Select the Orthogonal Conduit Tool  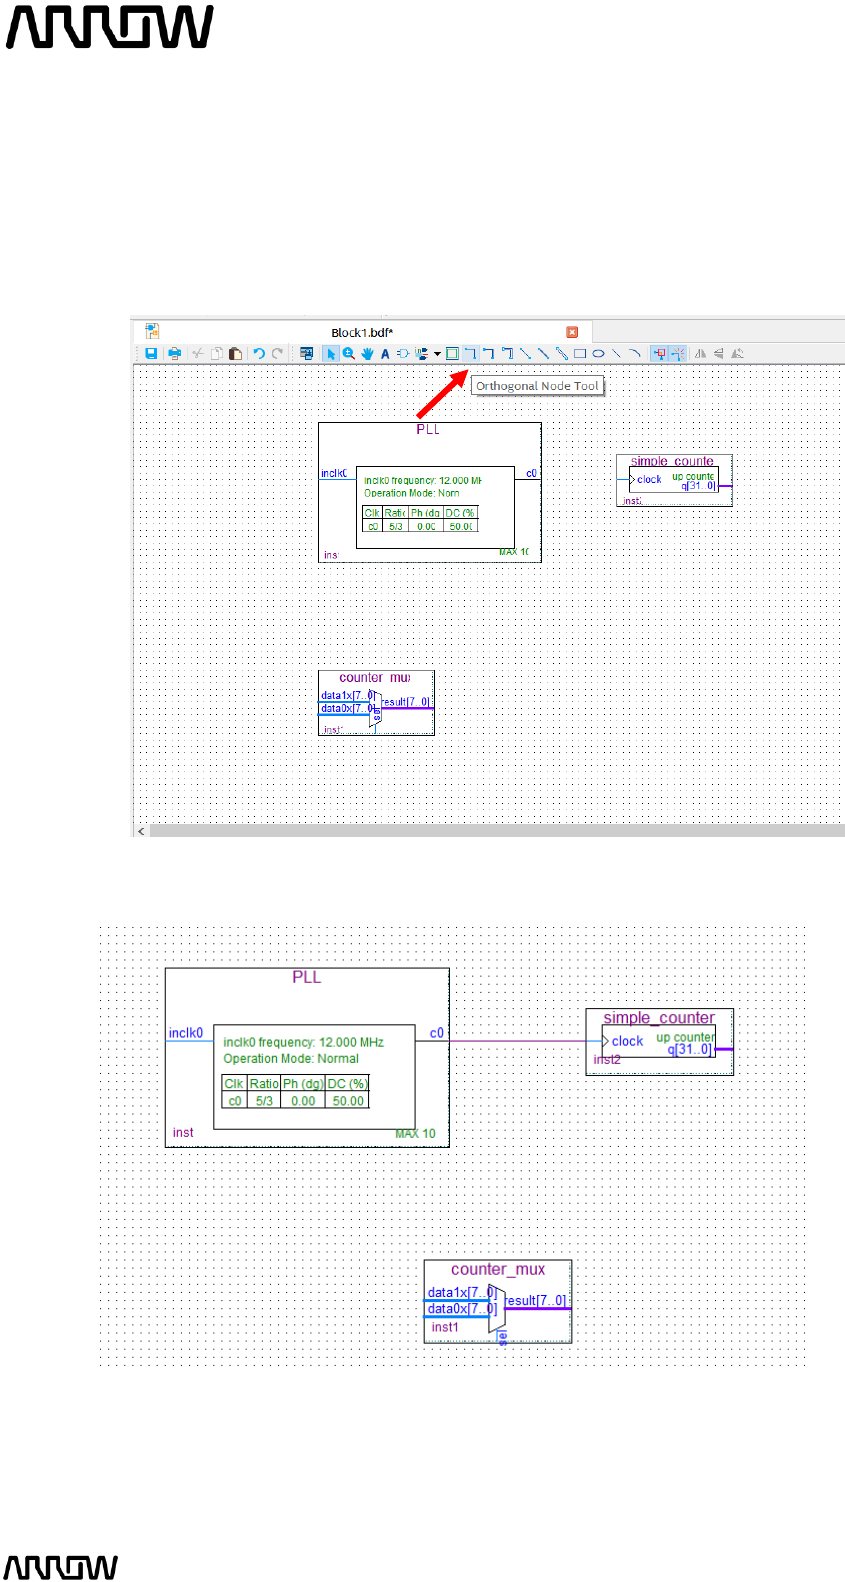click(507, 353)
